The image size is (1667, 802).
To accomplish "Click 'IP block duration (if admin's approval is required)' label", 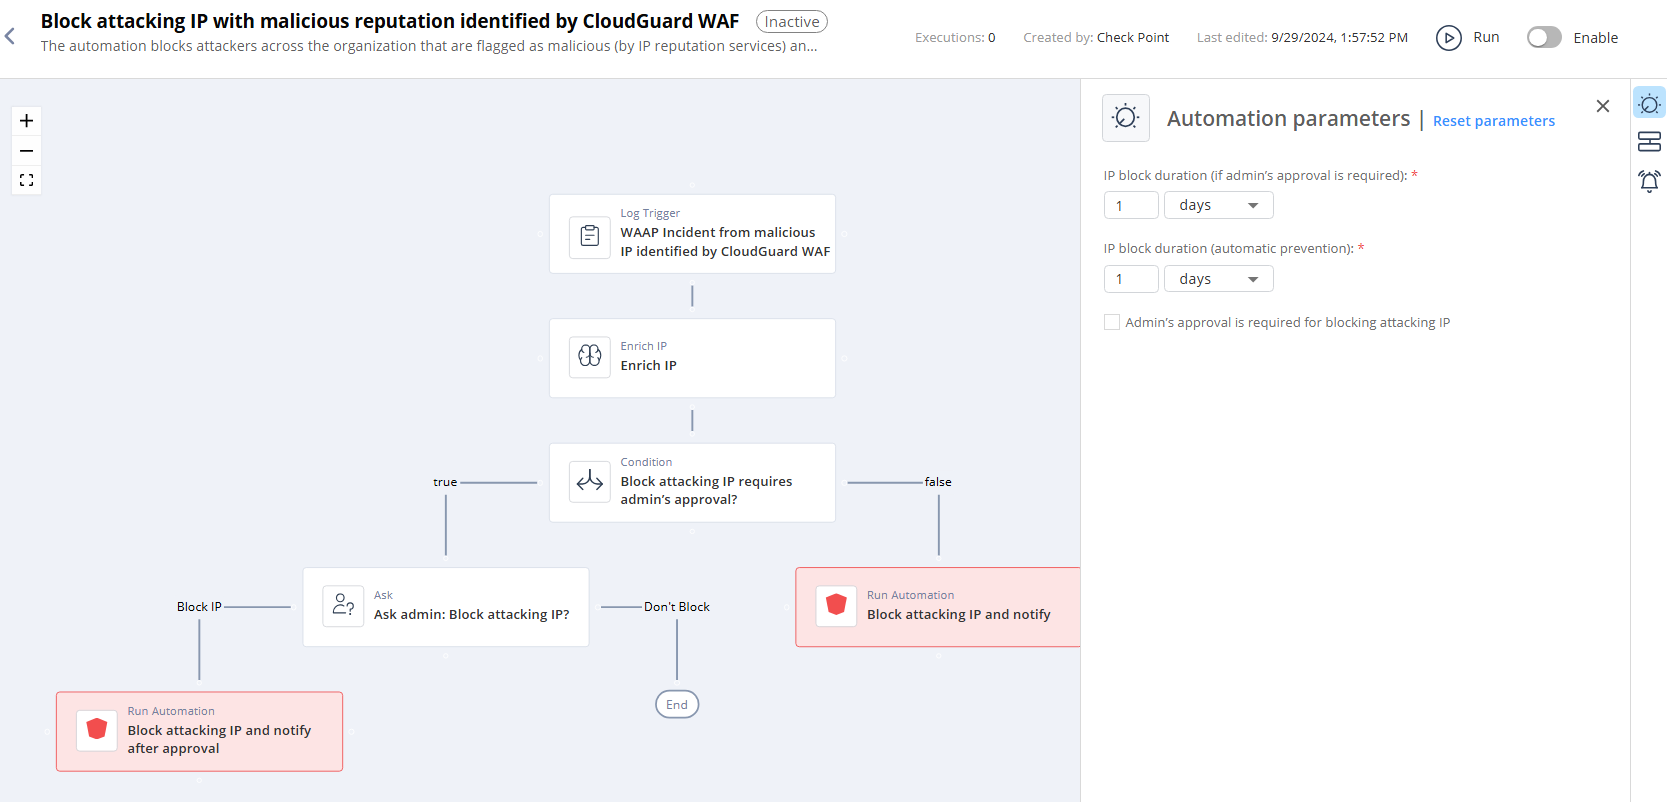I will tap(1255, 175).
